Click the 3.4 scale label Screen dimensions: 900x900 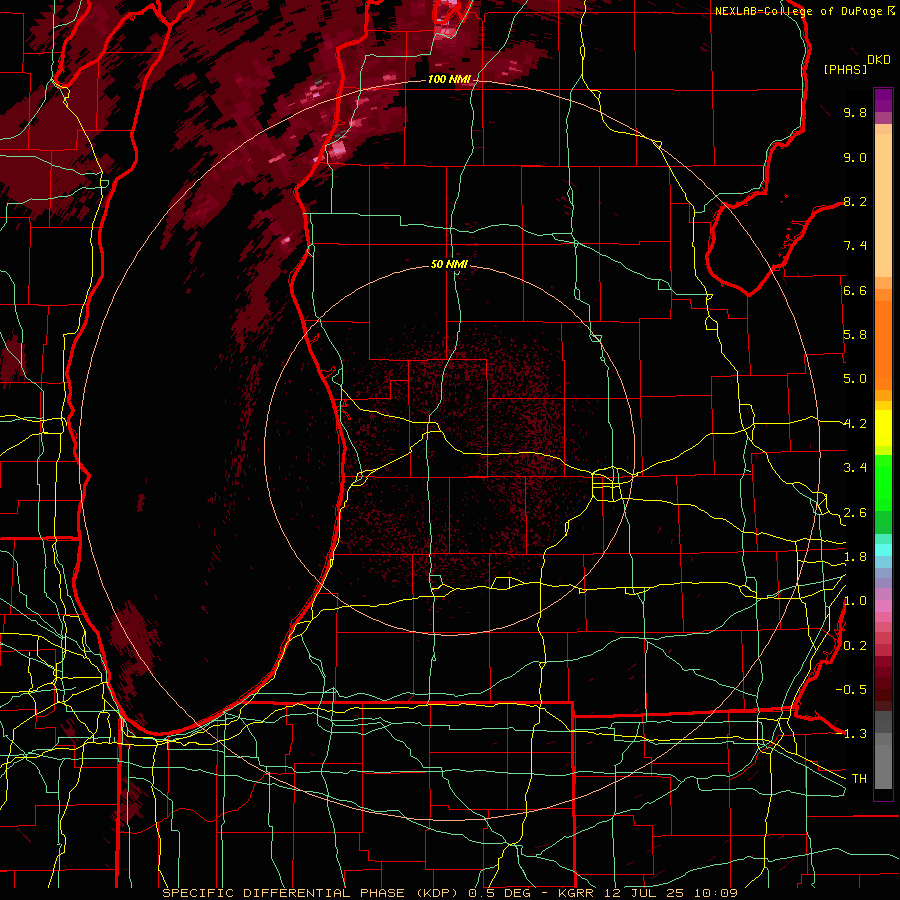click(x=855, y=468)
